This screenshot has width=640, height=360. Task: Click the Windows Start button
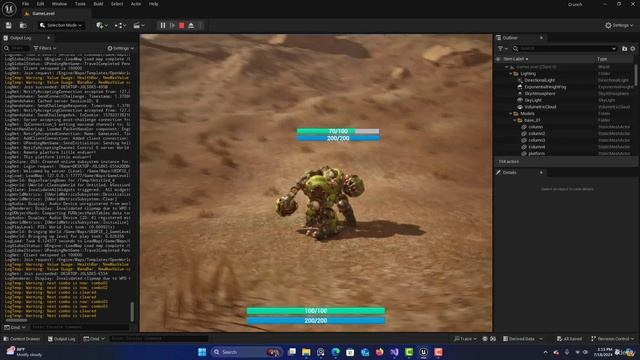(x=202, y=352)
